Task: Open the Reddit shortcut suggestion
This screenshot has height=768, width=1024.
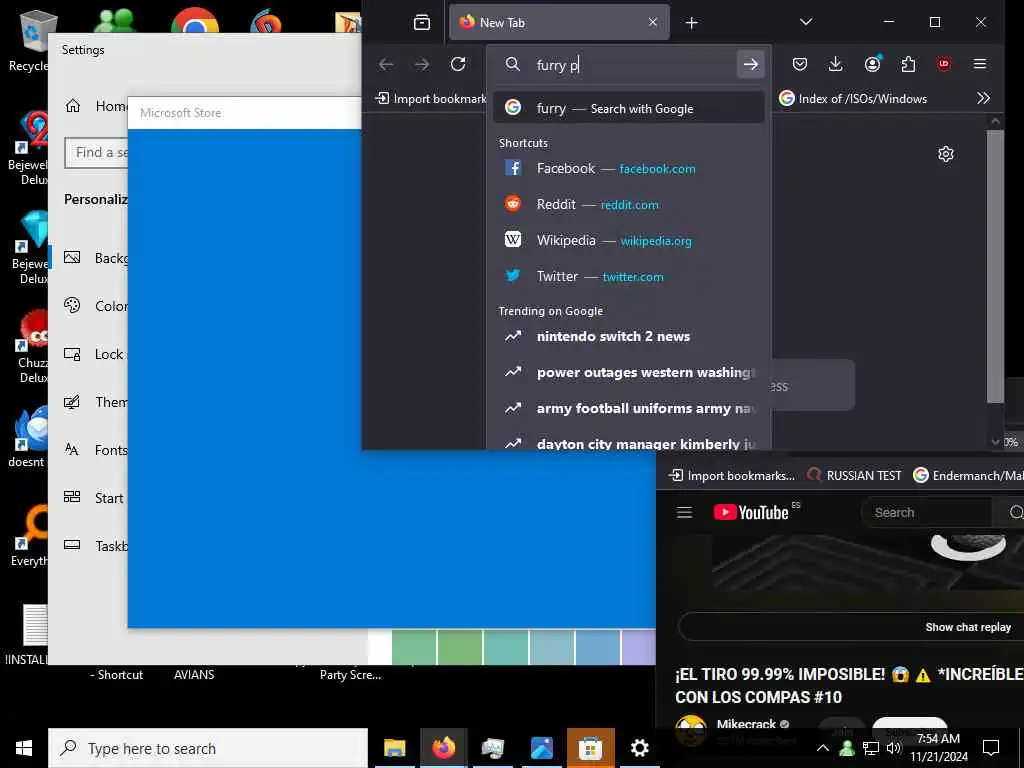Action: point(628,204)
